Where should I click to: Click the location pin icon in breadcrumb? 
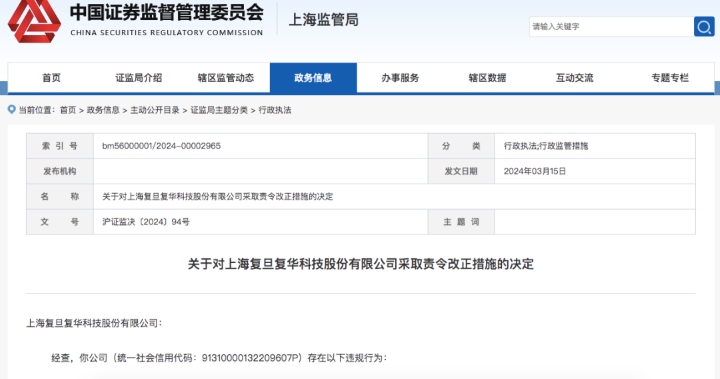pyautogui.click(x=12, y=109)
